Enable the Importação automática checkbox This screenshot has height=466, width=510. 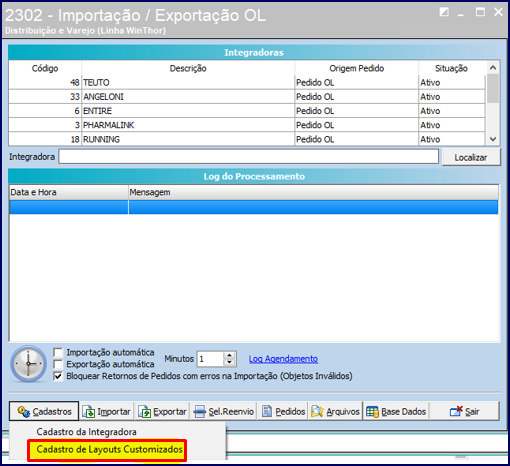[58, 352]
